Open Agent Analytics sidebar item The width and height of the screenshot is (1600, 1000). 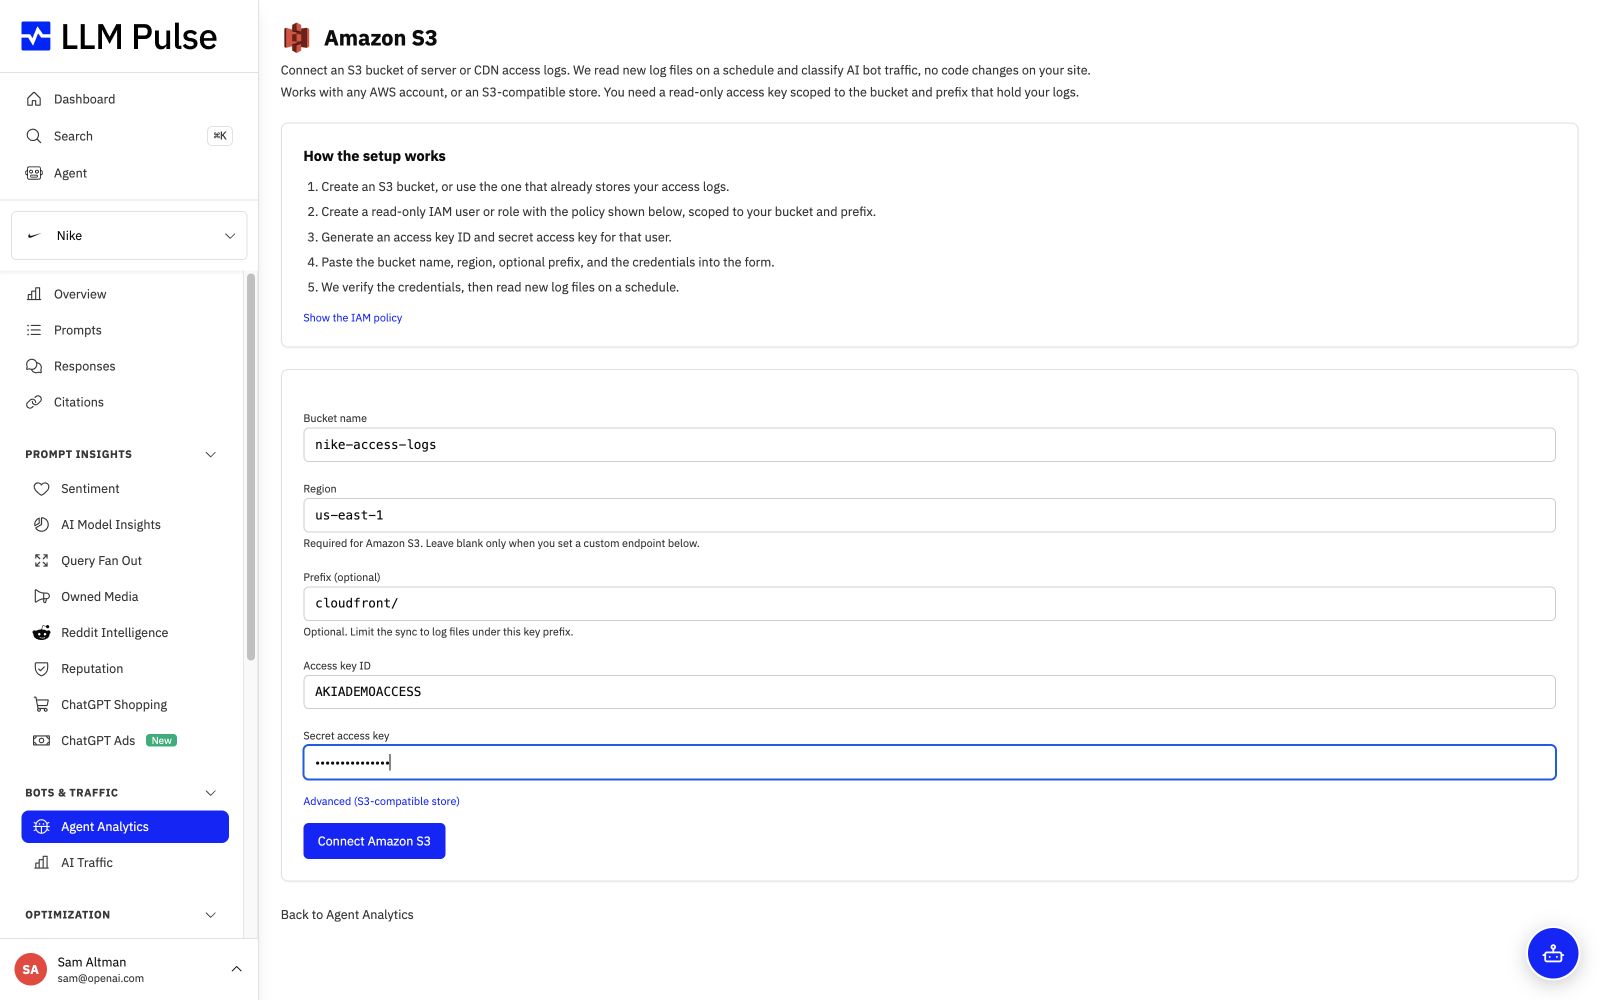pyautogui.click(x=125, y=827)
